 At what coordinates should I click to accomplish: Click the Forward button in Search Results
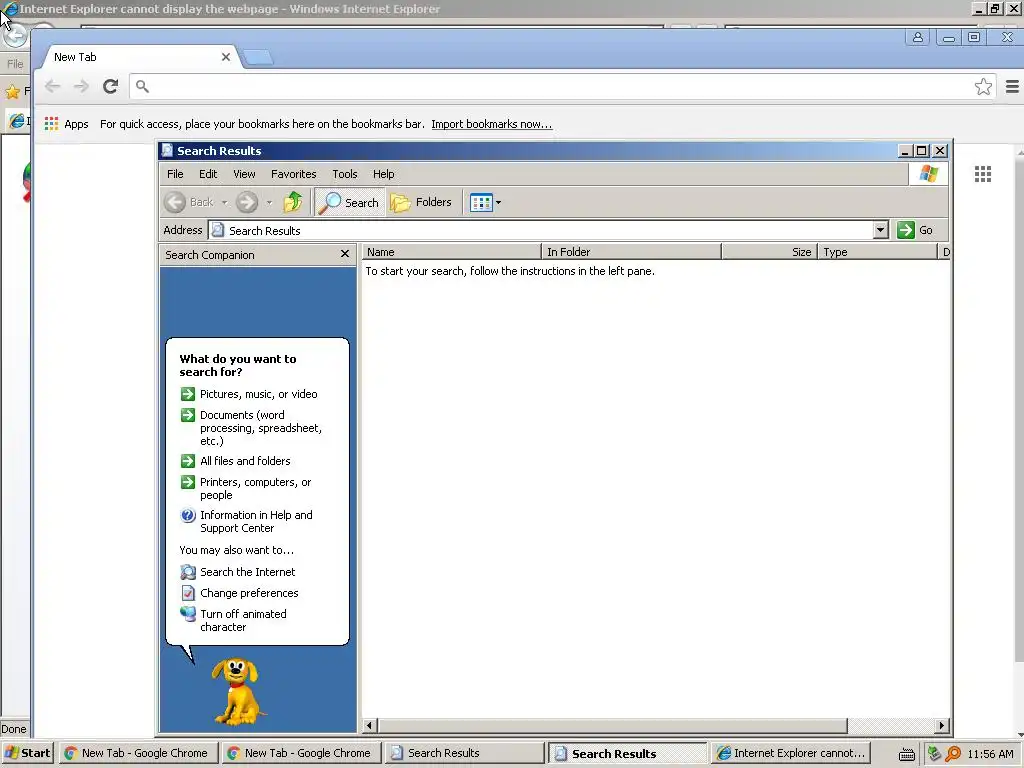247,202
